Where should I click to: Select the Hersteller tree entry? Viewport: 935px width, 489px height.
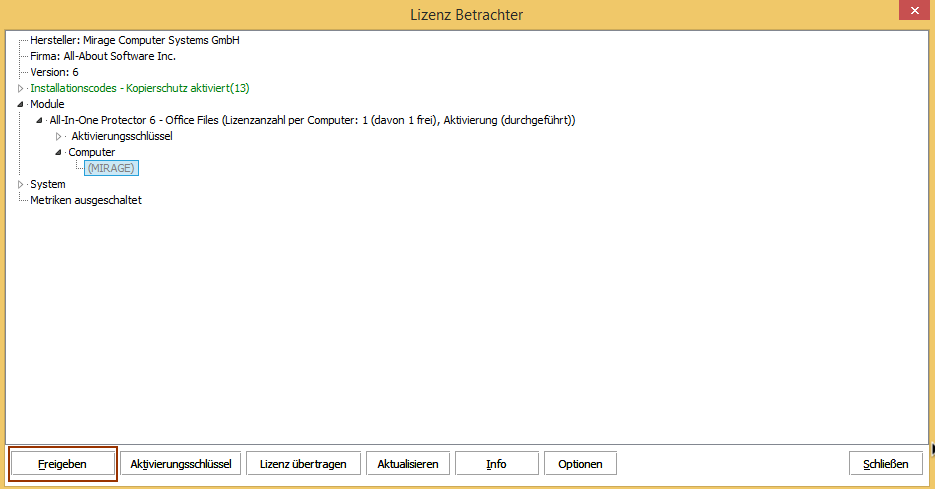(x=135, y=41)
